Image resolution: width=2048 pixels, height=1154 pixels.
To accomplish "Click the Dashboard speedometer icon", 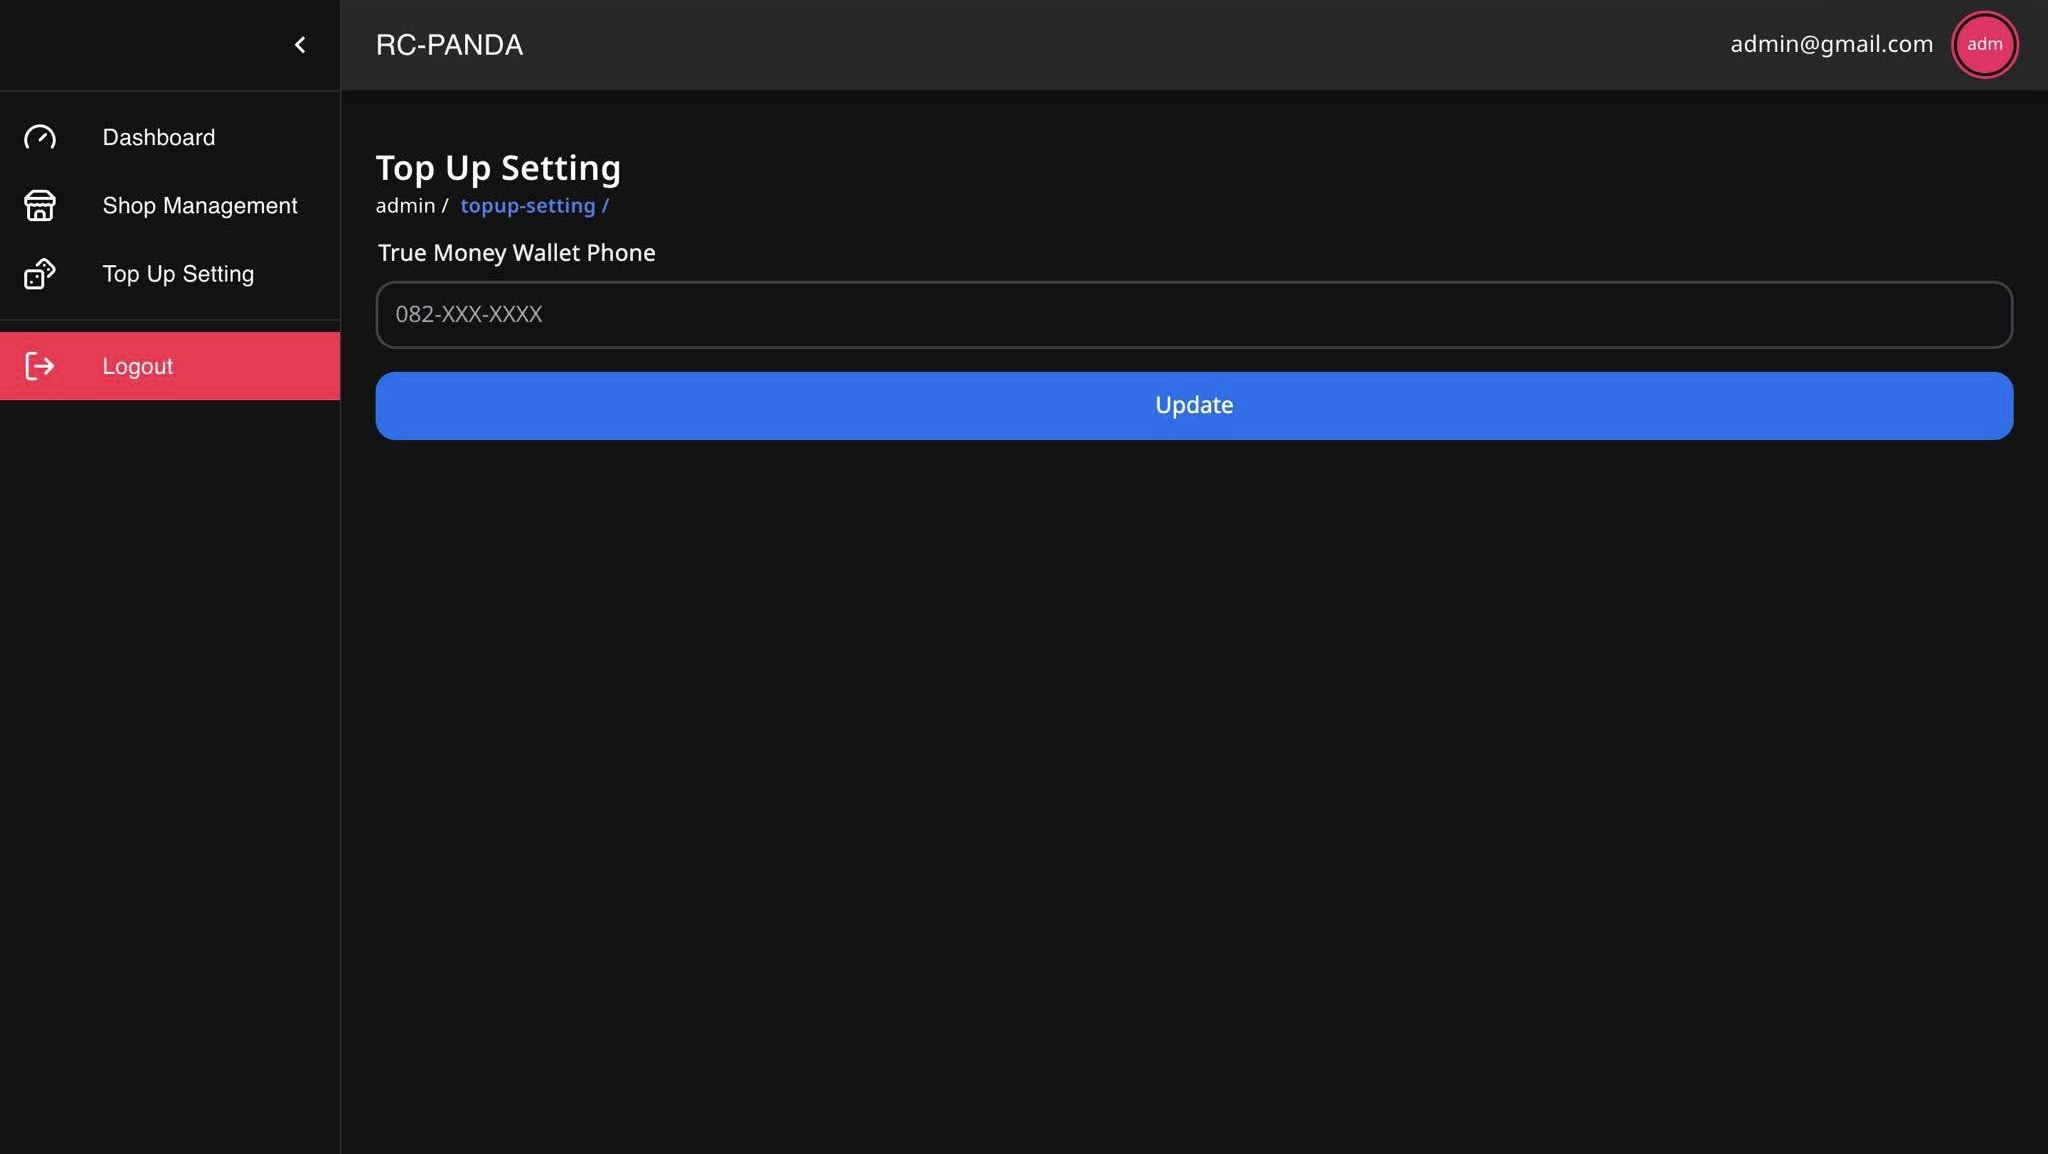I will 40,137.
